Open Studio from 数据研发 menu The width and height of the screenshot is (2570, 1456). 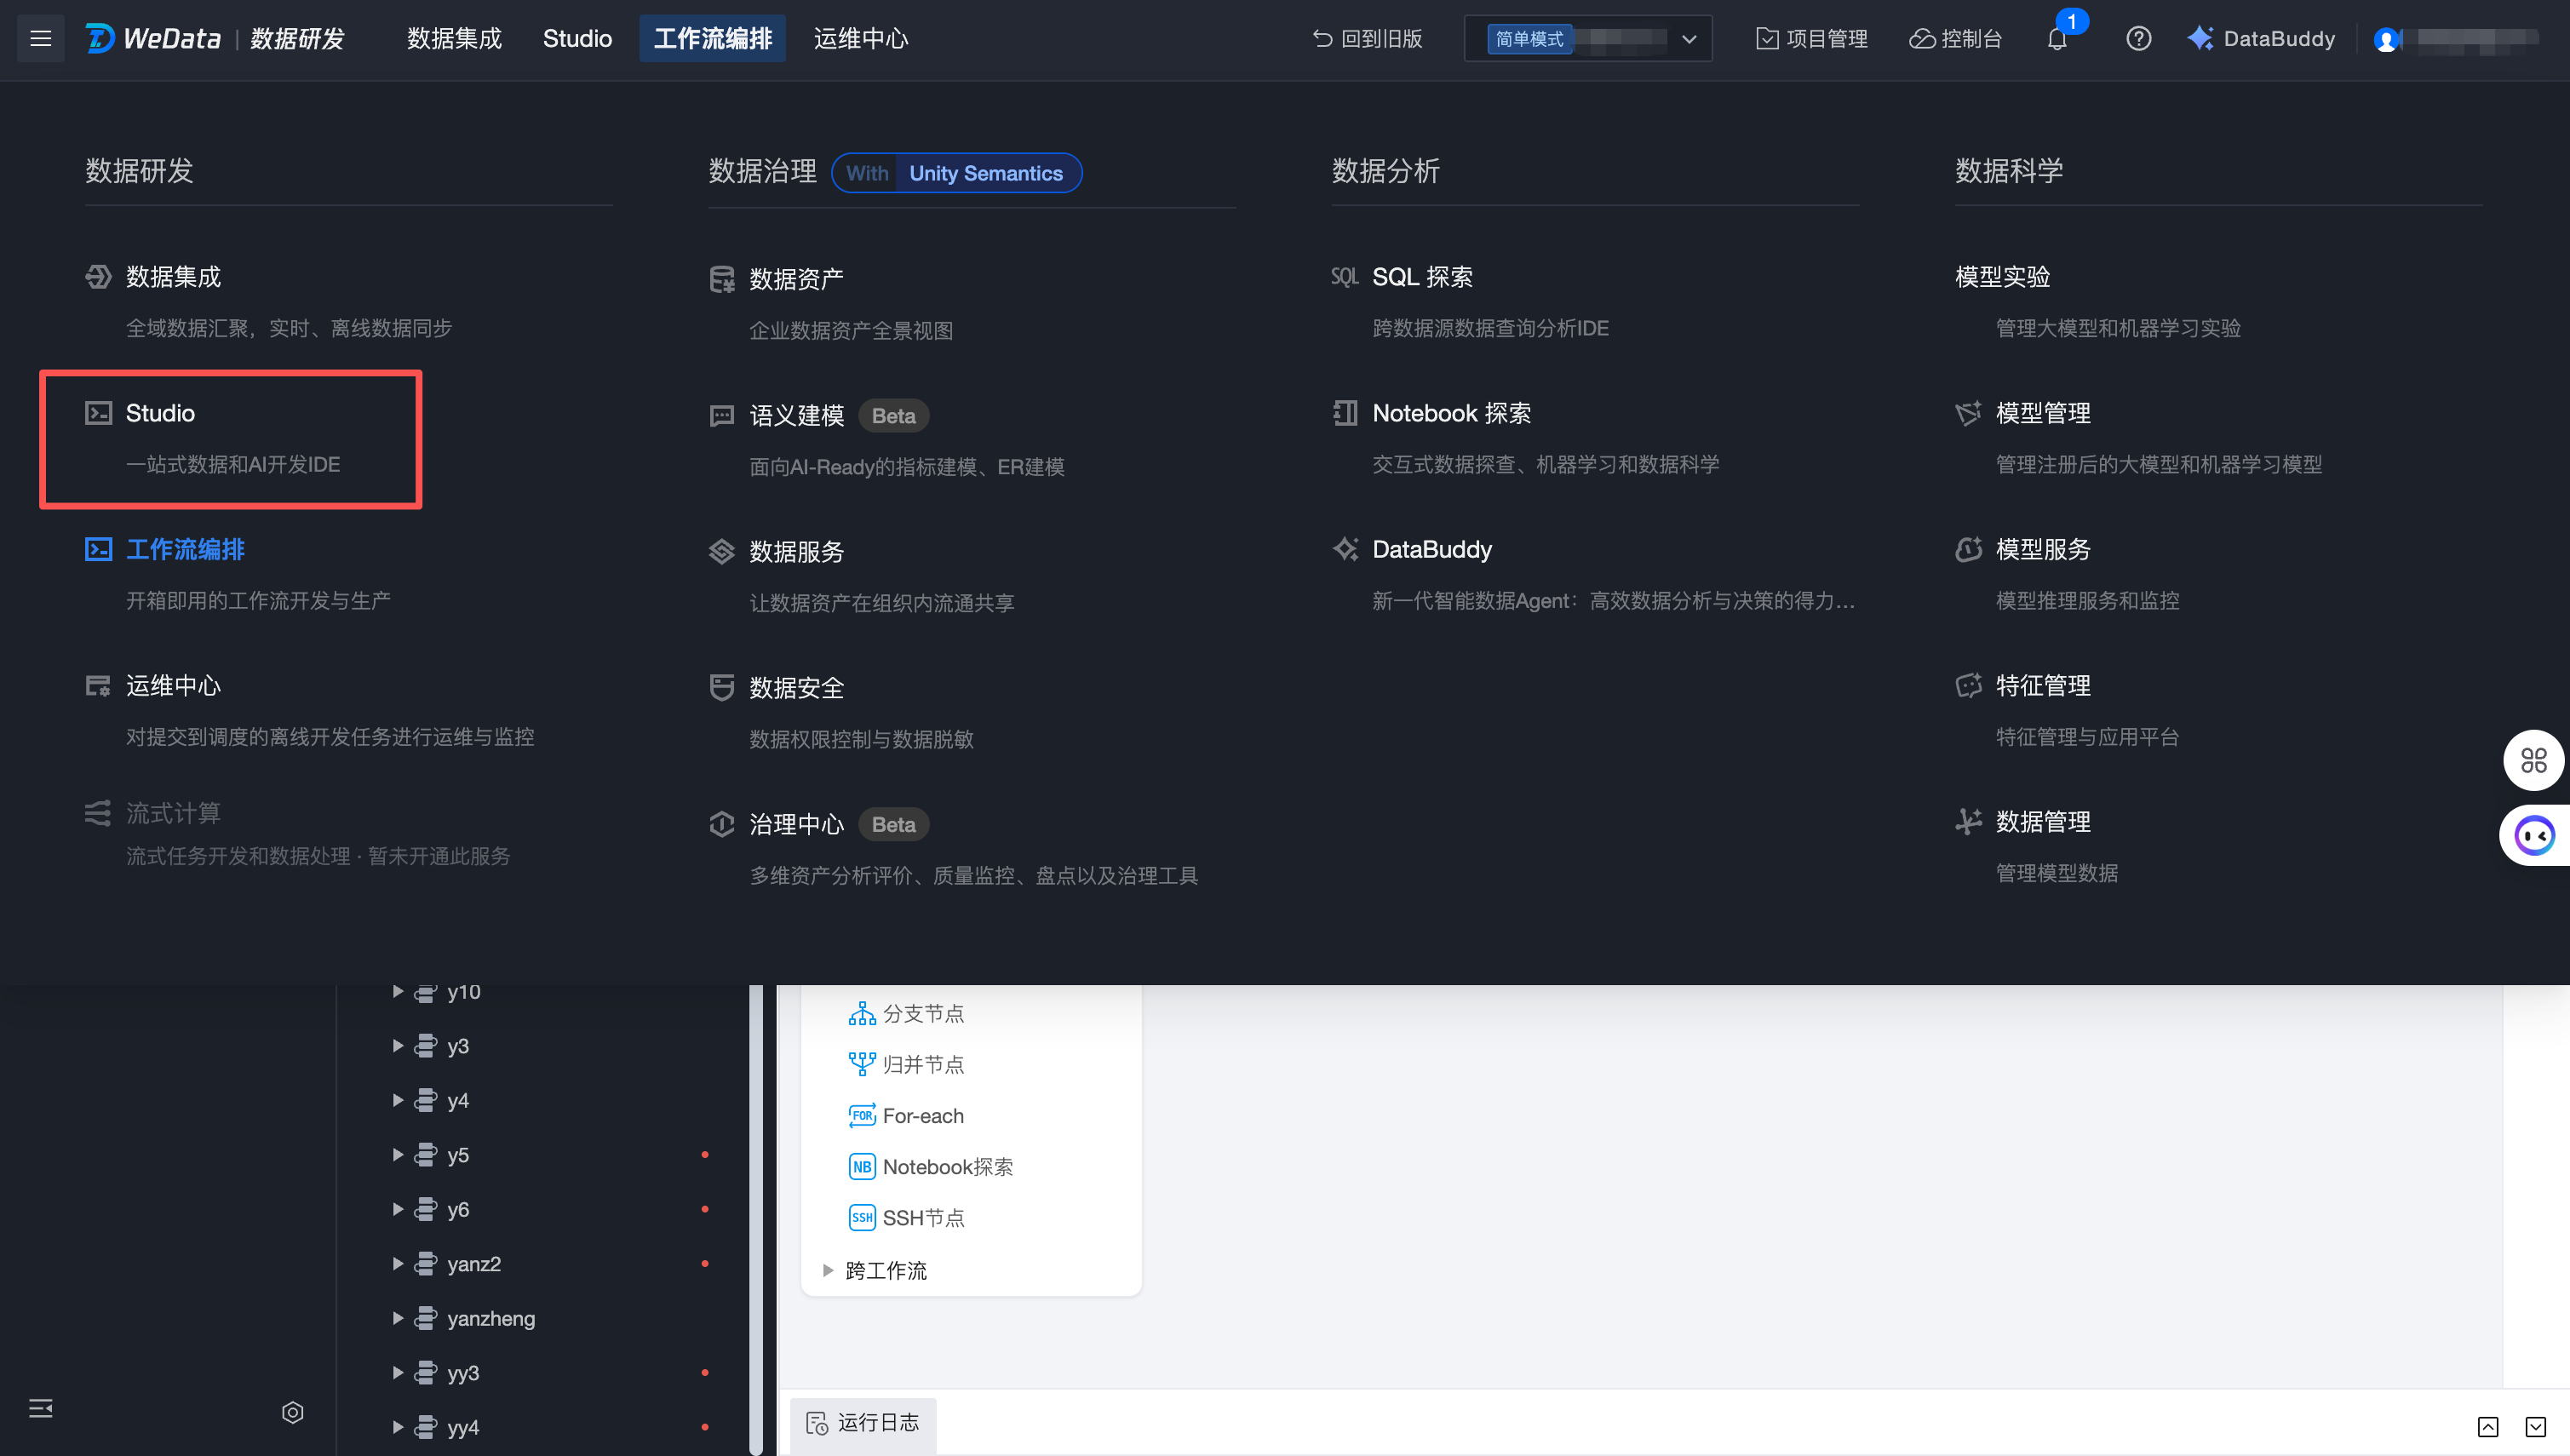pos(160,413)
